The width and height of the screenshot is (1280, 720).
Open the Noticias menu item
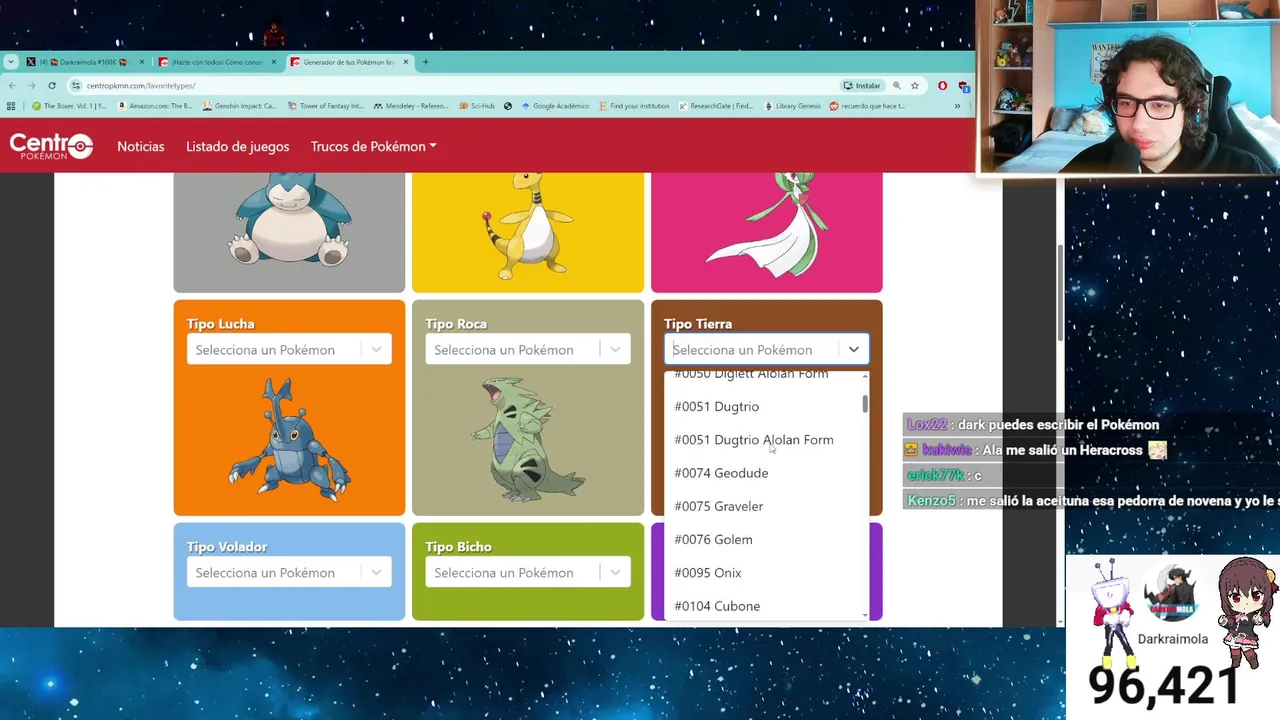(140, 146)
